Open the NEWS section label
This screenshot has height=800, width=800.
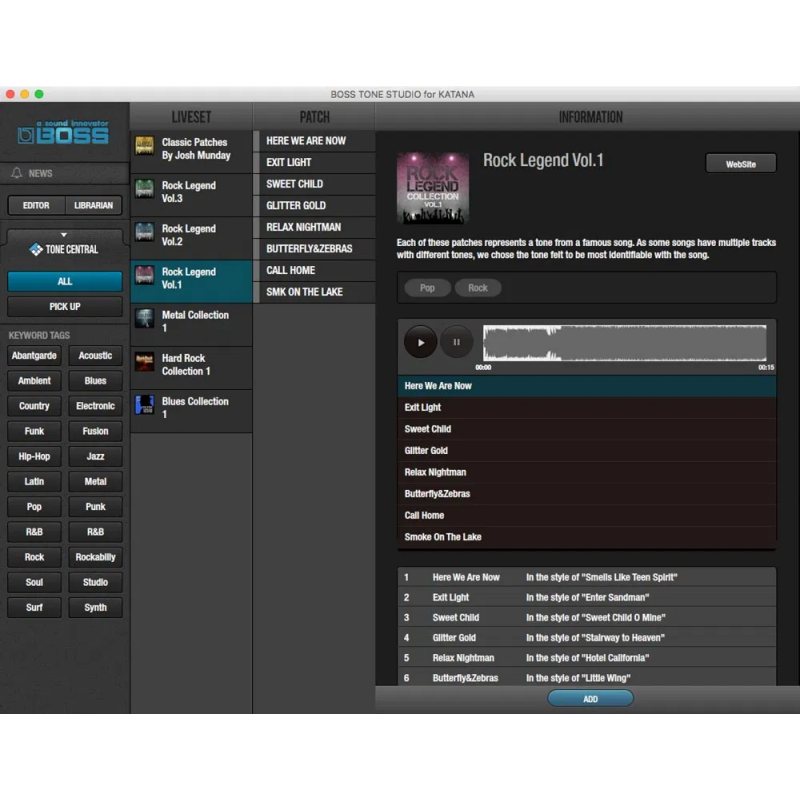[40, 173]
